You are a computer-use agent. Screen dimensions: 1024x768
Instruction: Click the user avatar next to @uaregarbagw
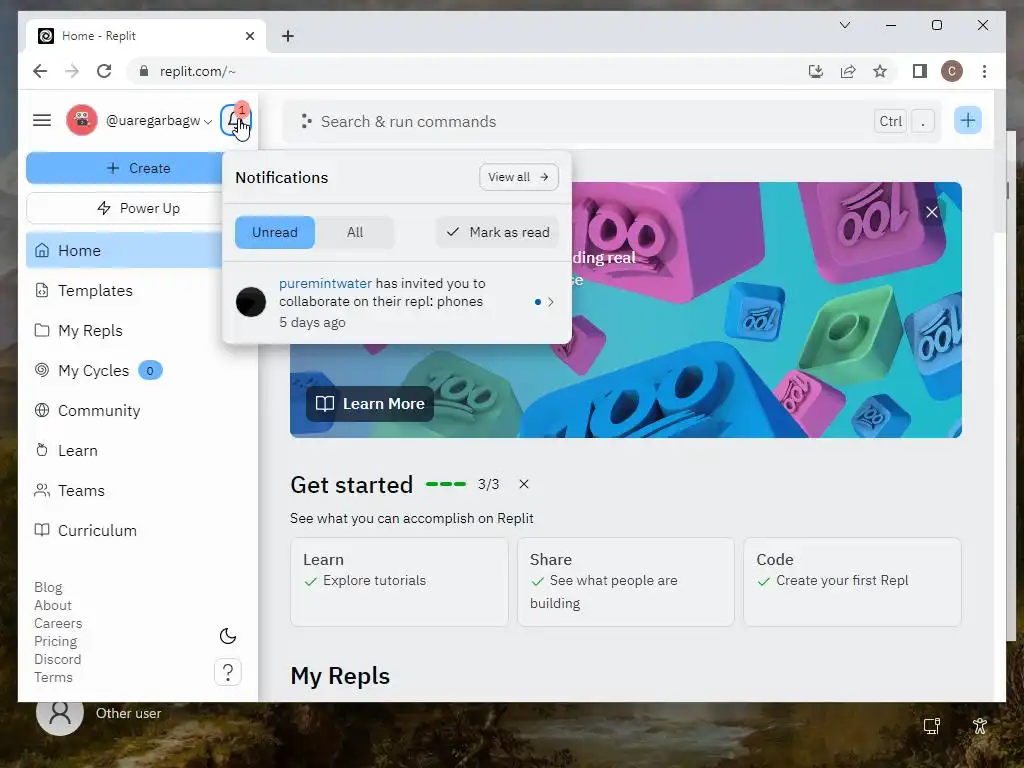point(82,120)
